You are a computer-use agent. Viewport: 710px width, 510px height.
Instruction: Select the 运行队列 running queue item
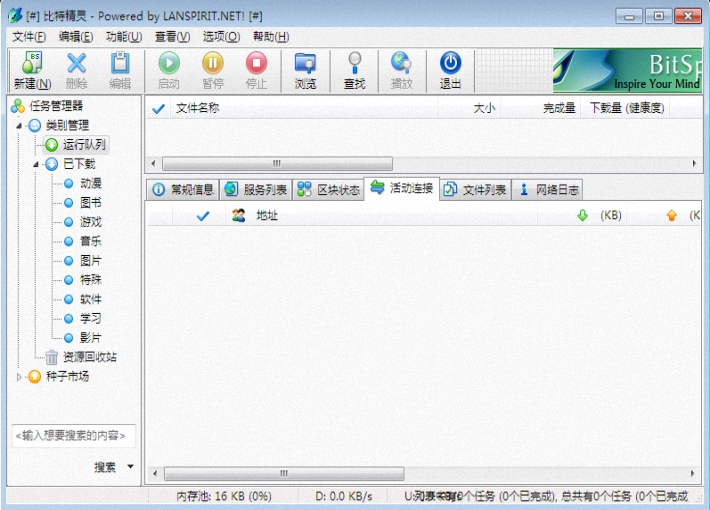click(x=76, y=144)
